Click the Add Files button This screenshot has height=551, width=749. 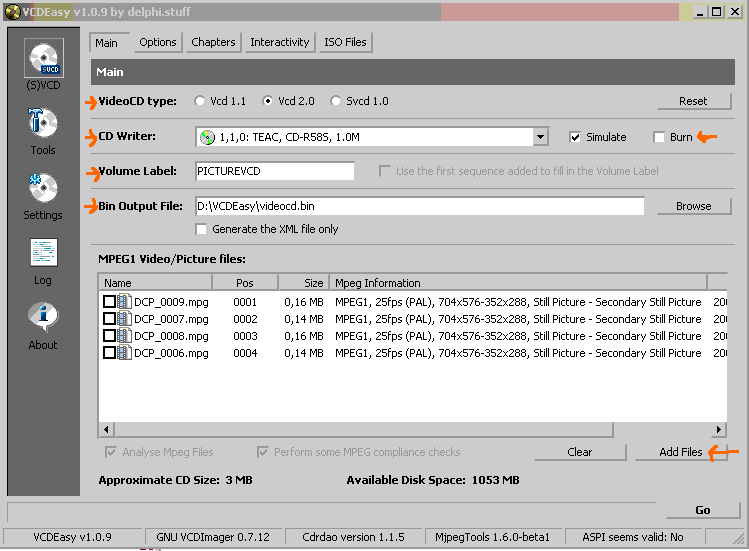[x=681, y=452]
